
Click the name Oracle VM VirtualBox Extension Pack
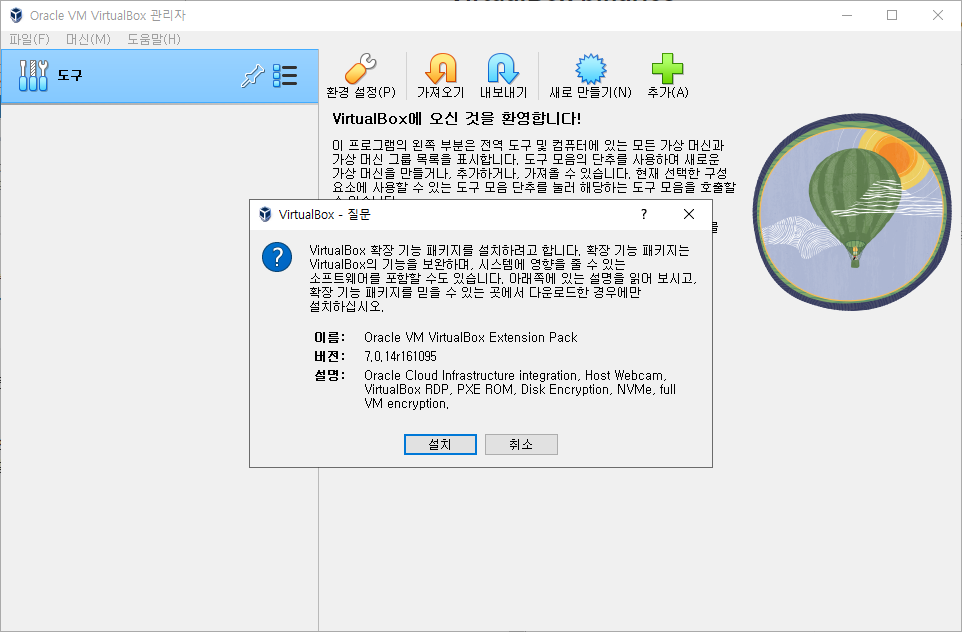(x=471, y=337)
